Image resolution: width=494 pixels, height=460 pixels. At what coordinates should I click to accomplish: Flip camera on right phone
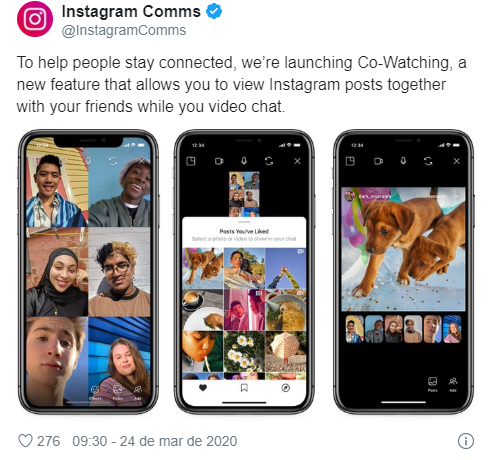pos(428,161)
